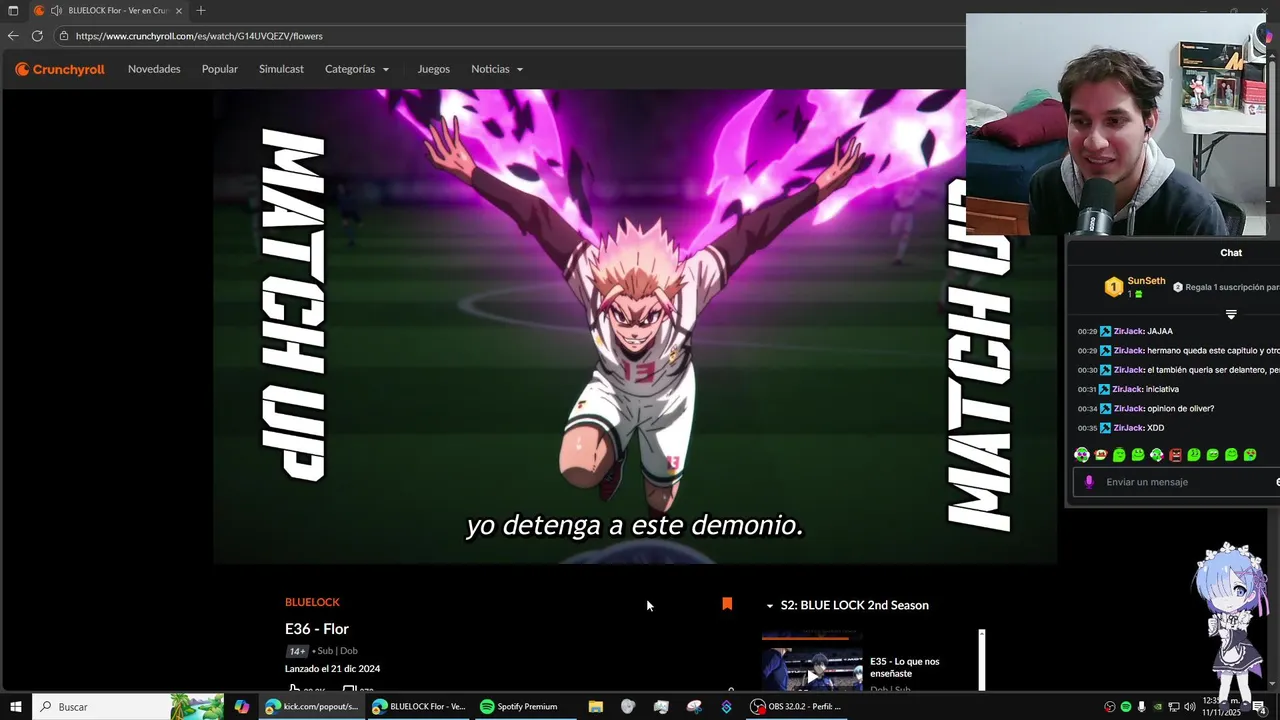The height and width of the screenshot is (720, 1280).
Task: Click the 14+ rating badge
Action: pyautogui.click(x=296, y=651)
